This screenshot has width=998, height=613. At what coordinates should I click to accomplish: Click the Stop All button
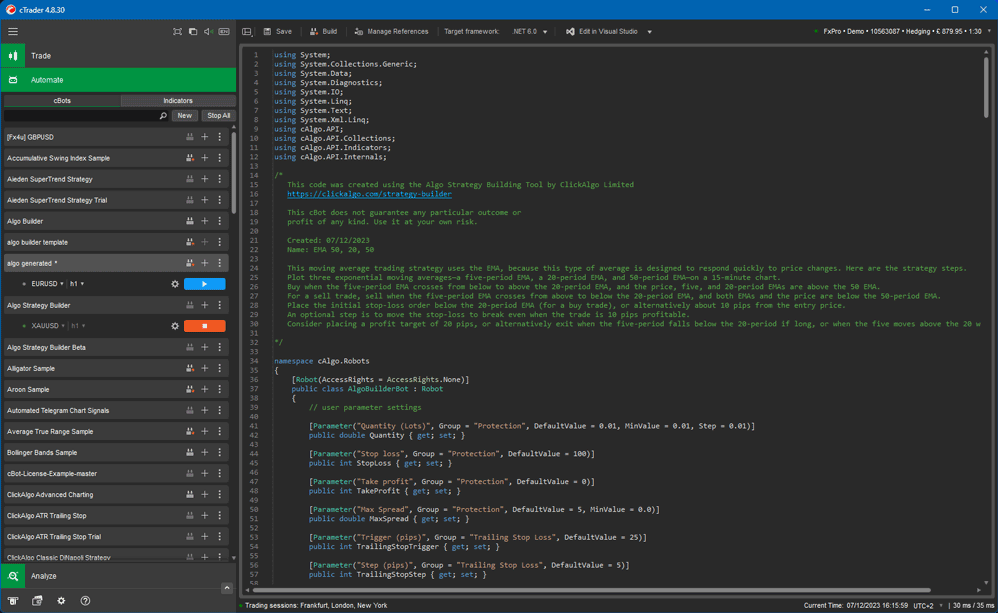pyautogui.click(x=218, y=116)
